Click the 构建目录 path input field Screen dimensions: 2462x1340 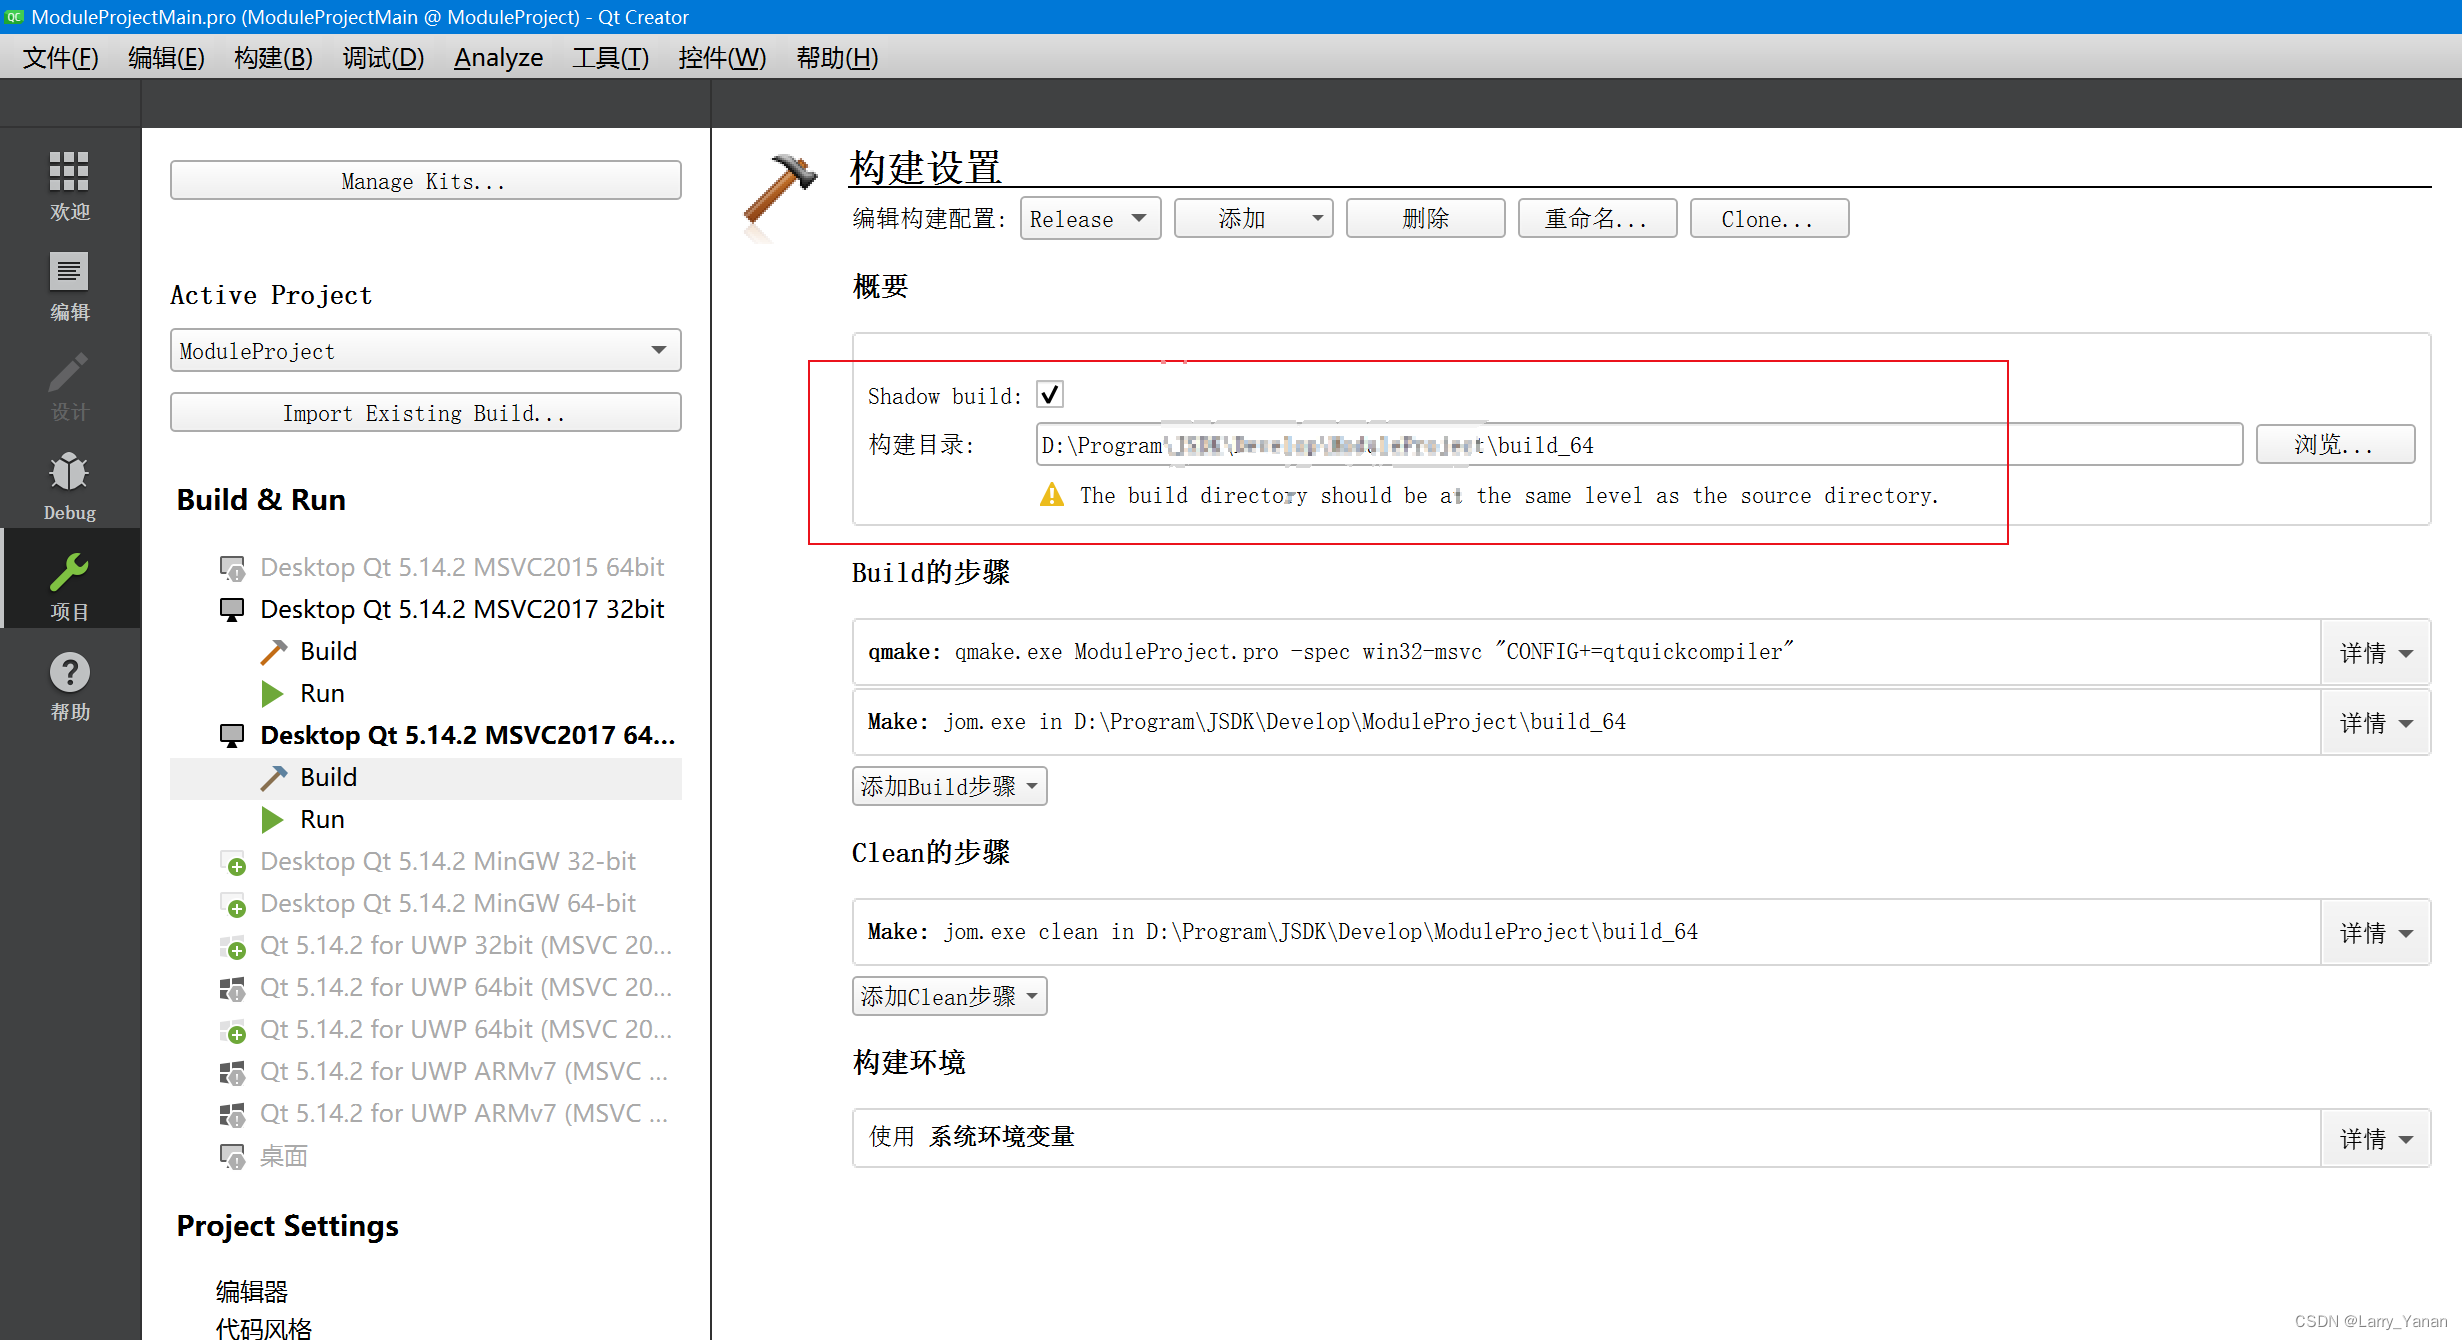coord(1639,444)
